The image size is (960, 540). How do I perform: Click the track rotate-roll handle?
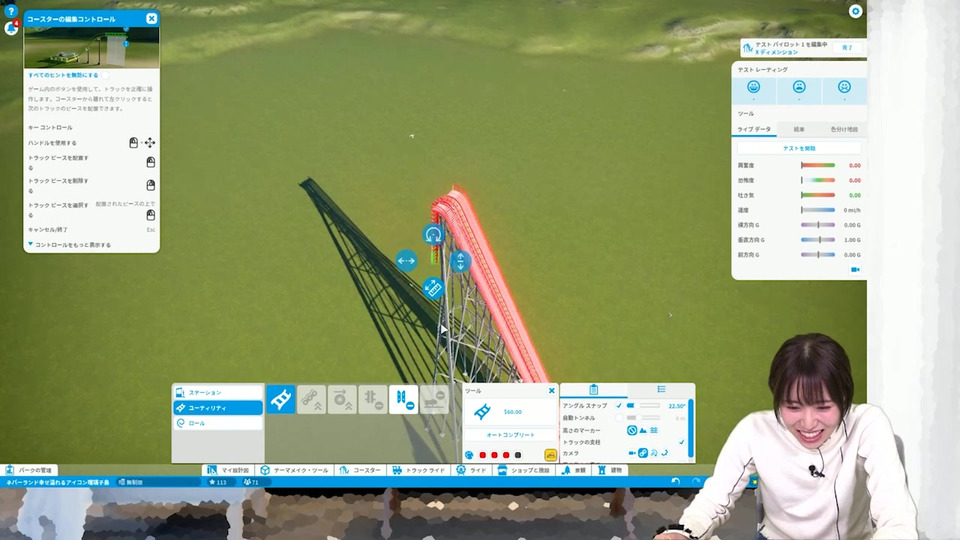[x=433, y=234]
